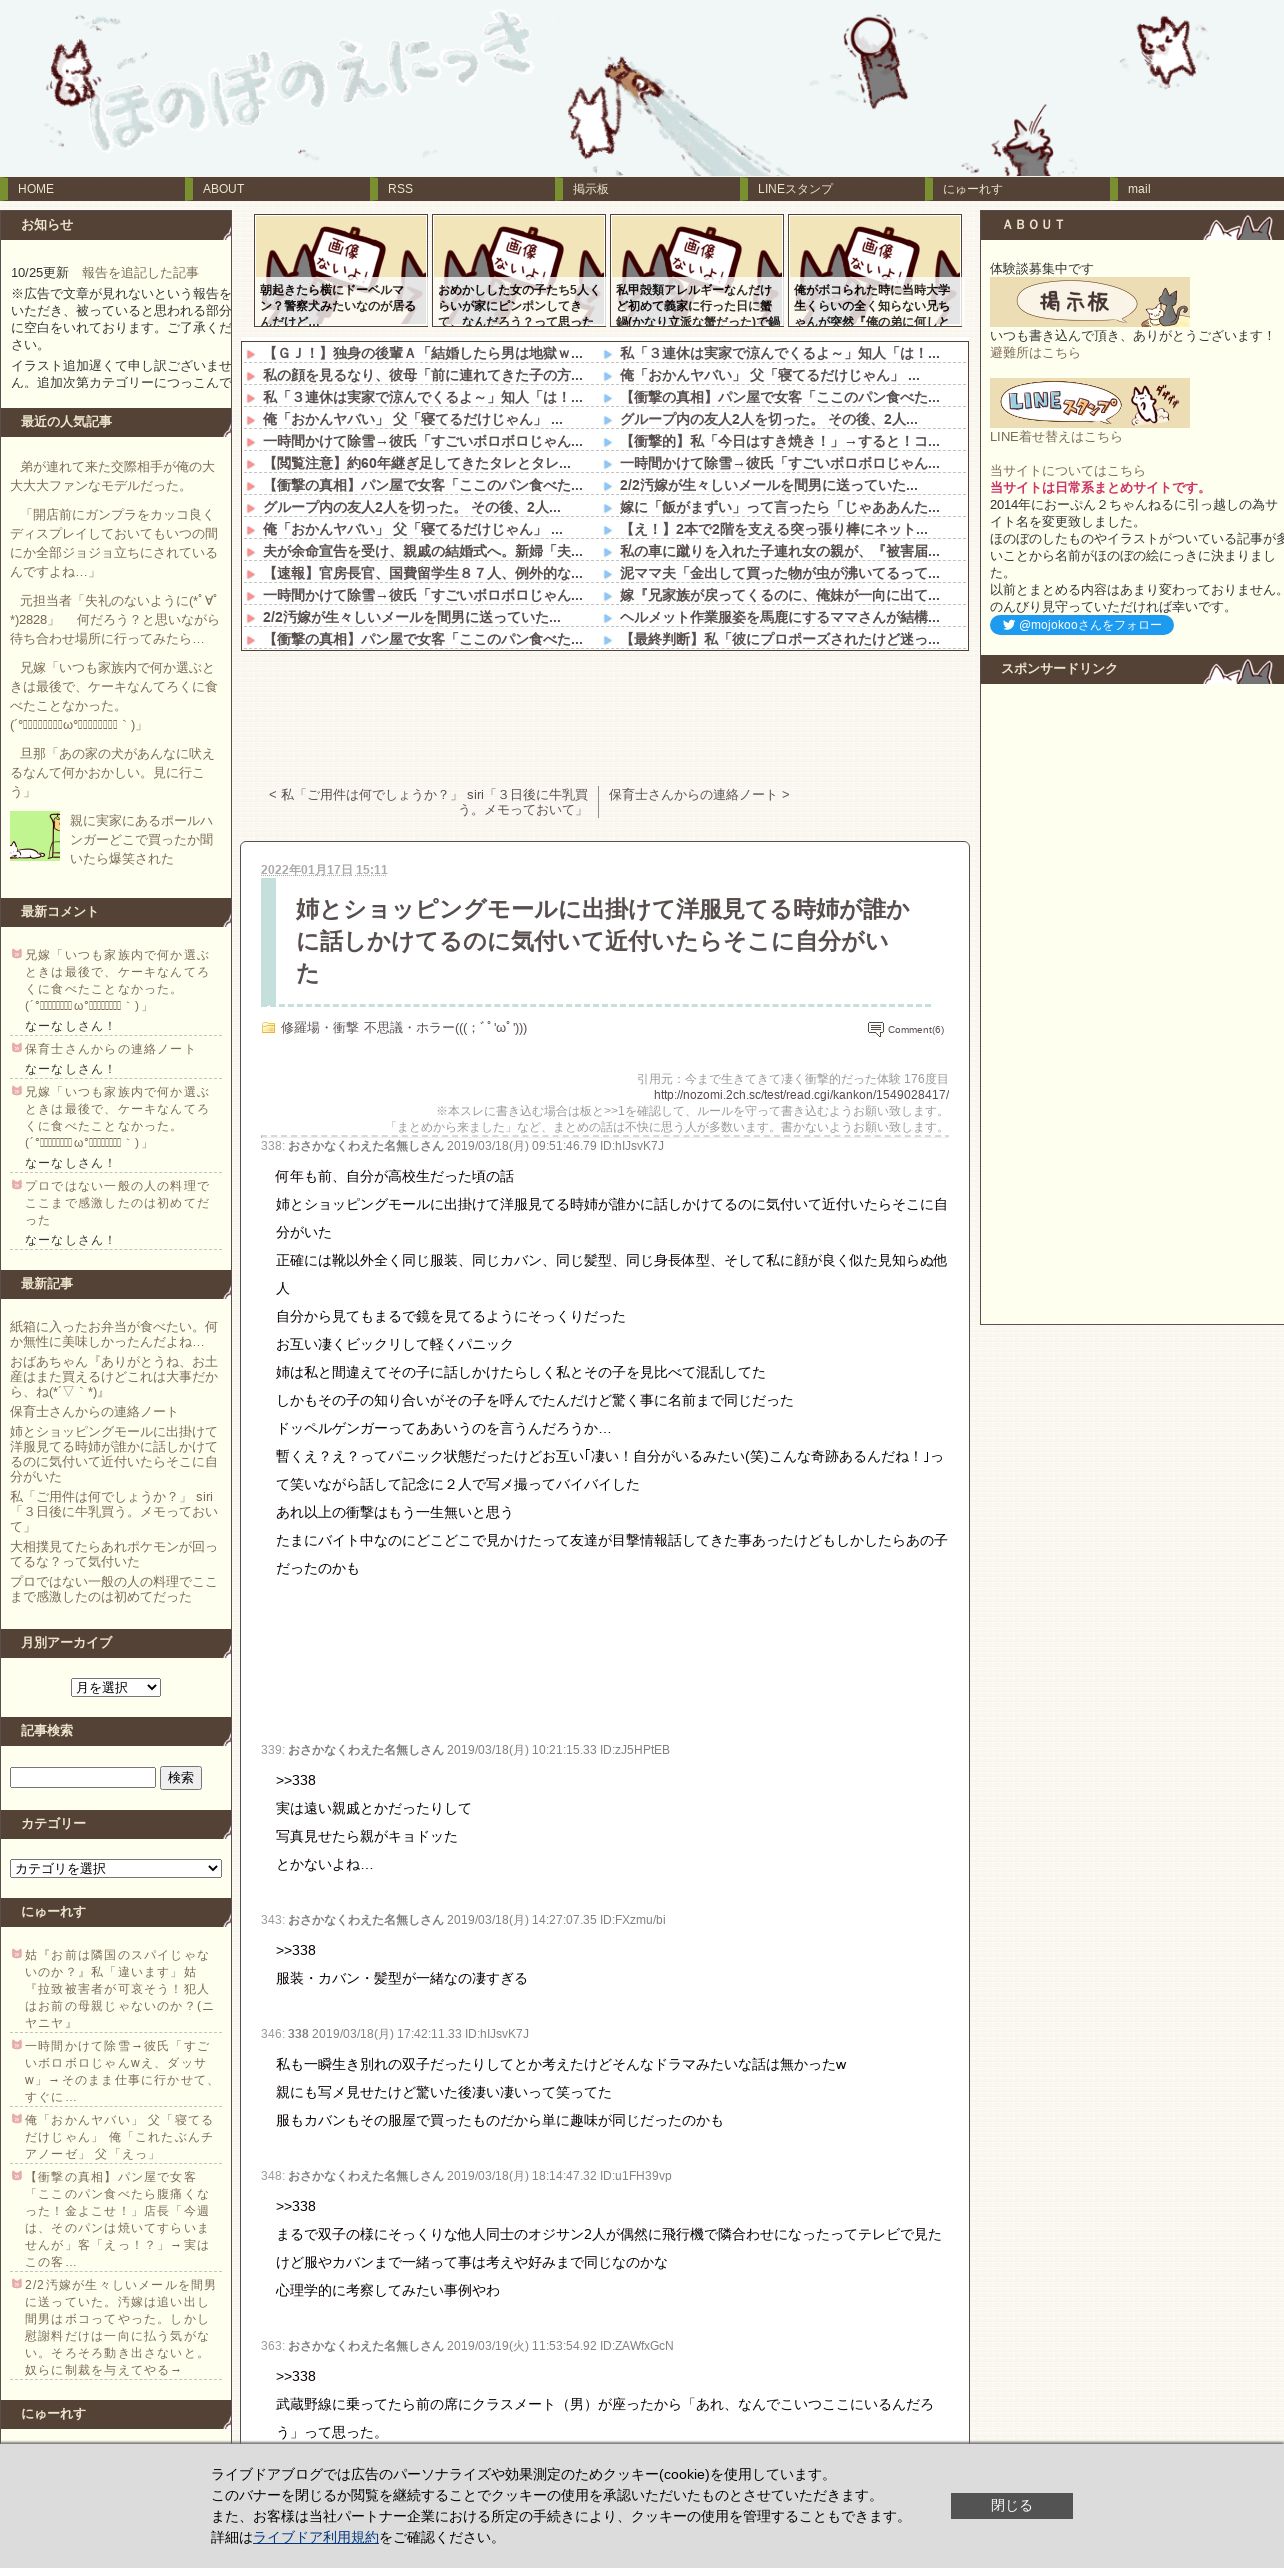
Task: Open latest article 紙箱に入ったお弁当
Action: point(114,1334)
